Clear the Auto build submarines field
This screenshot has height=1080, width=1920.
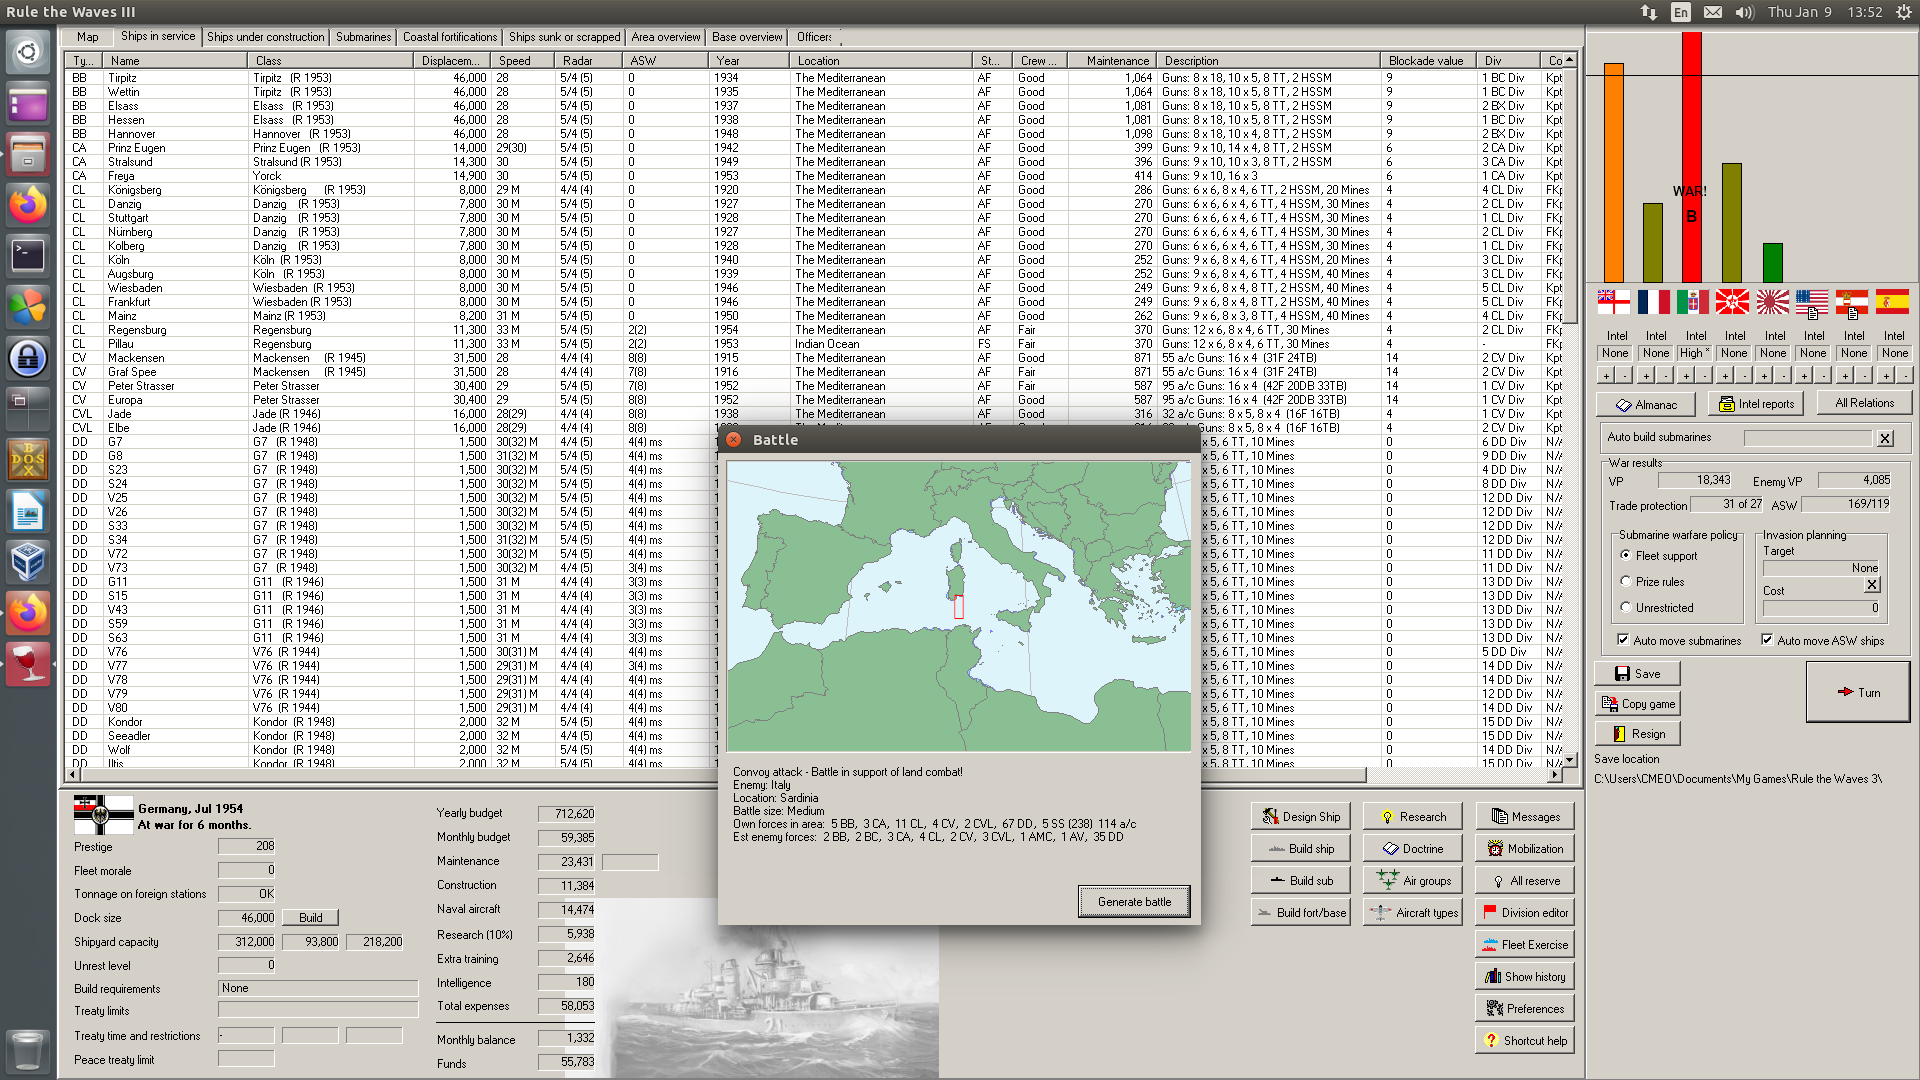point(1885,438)
